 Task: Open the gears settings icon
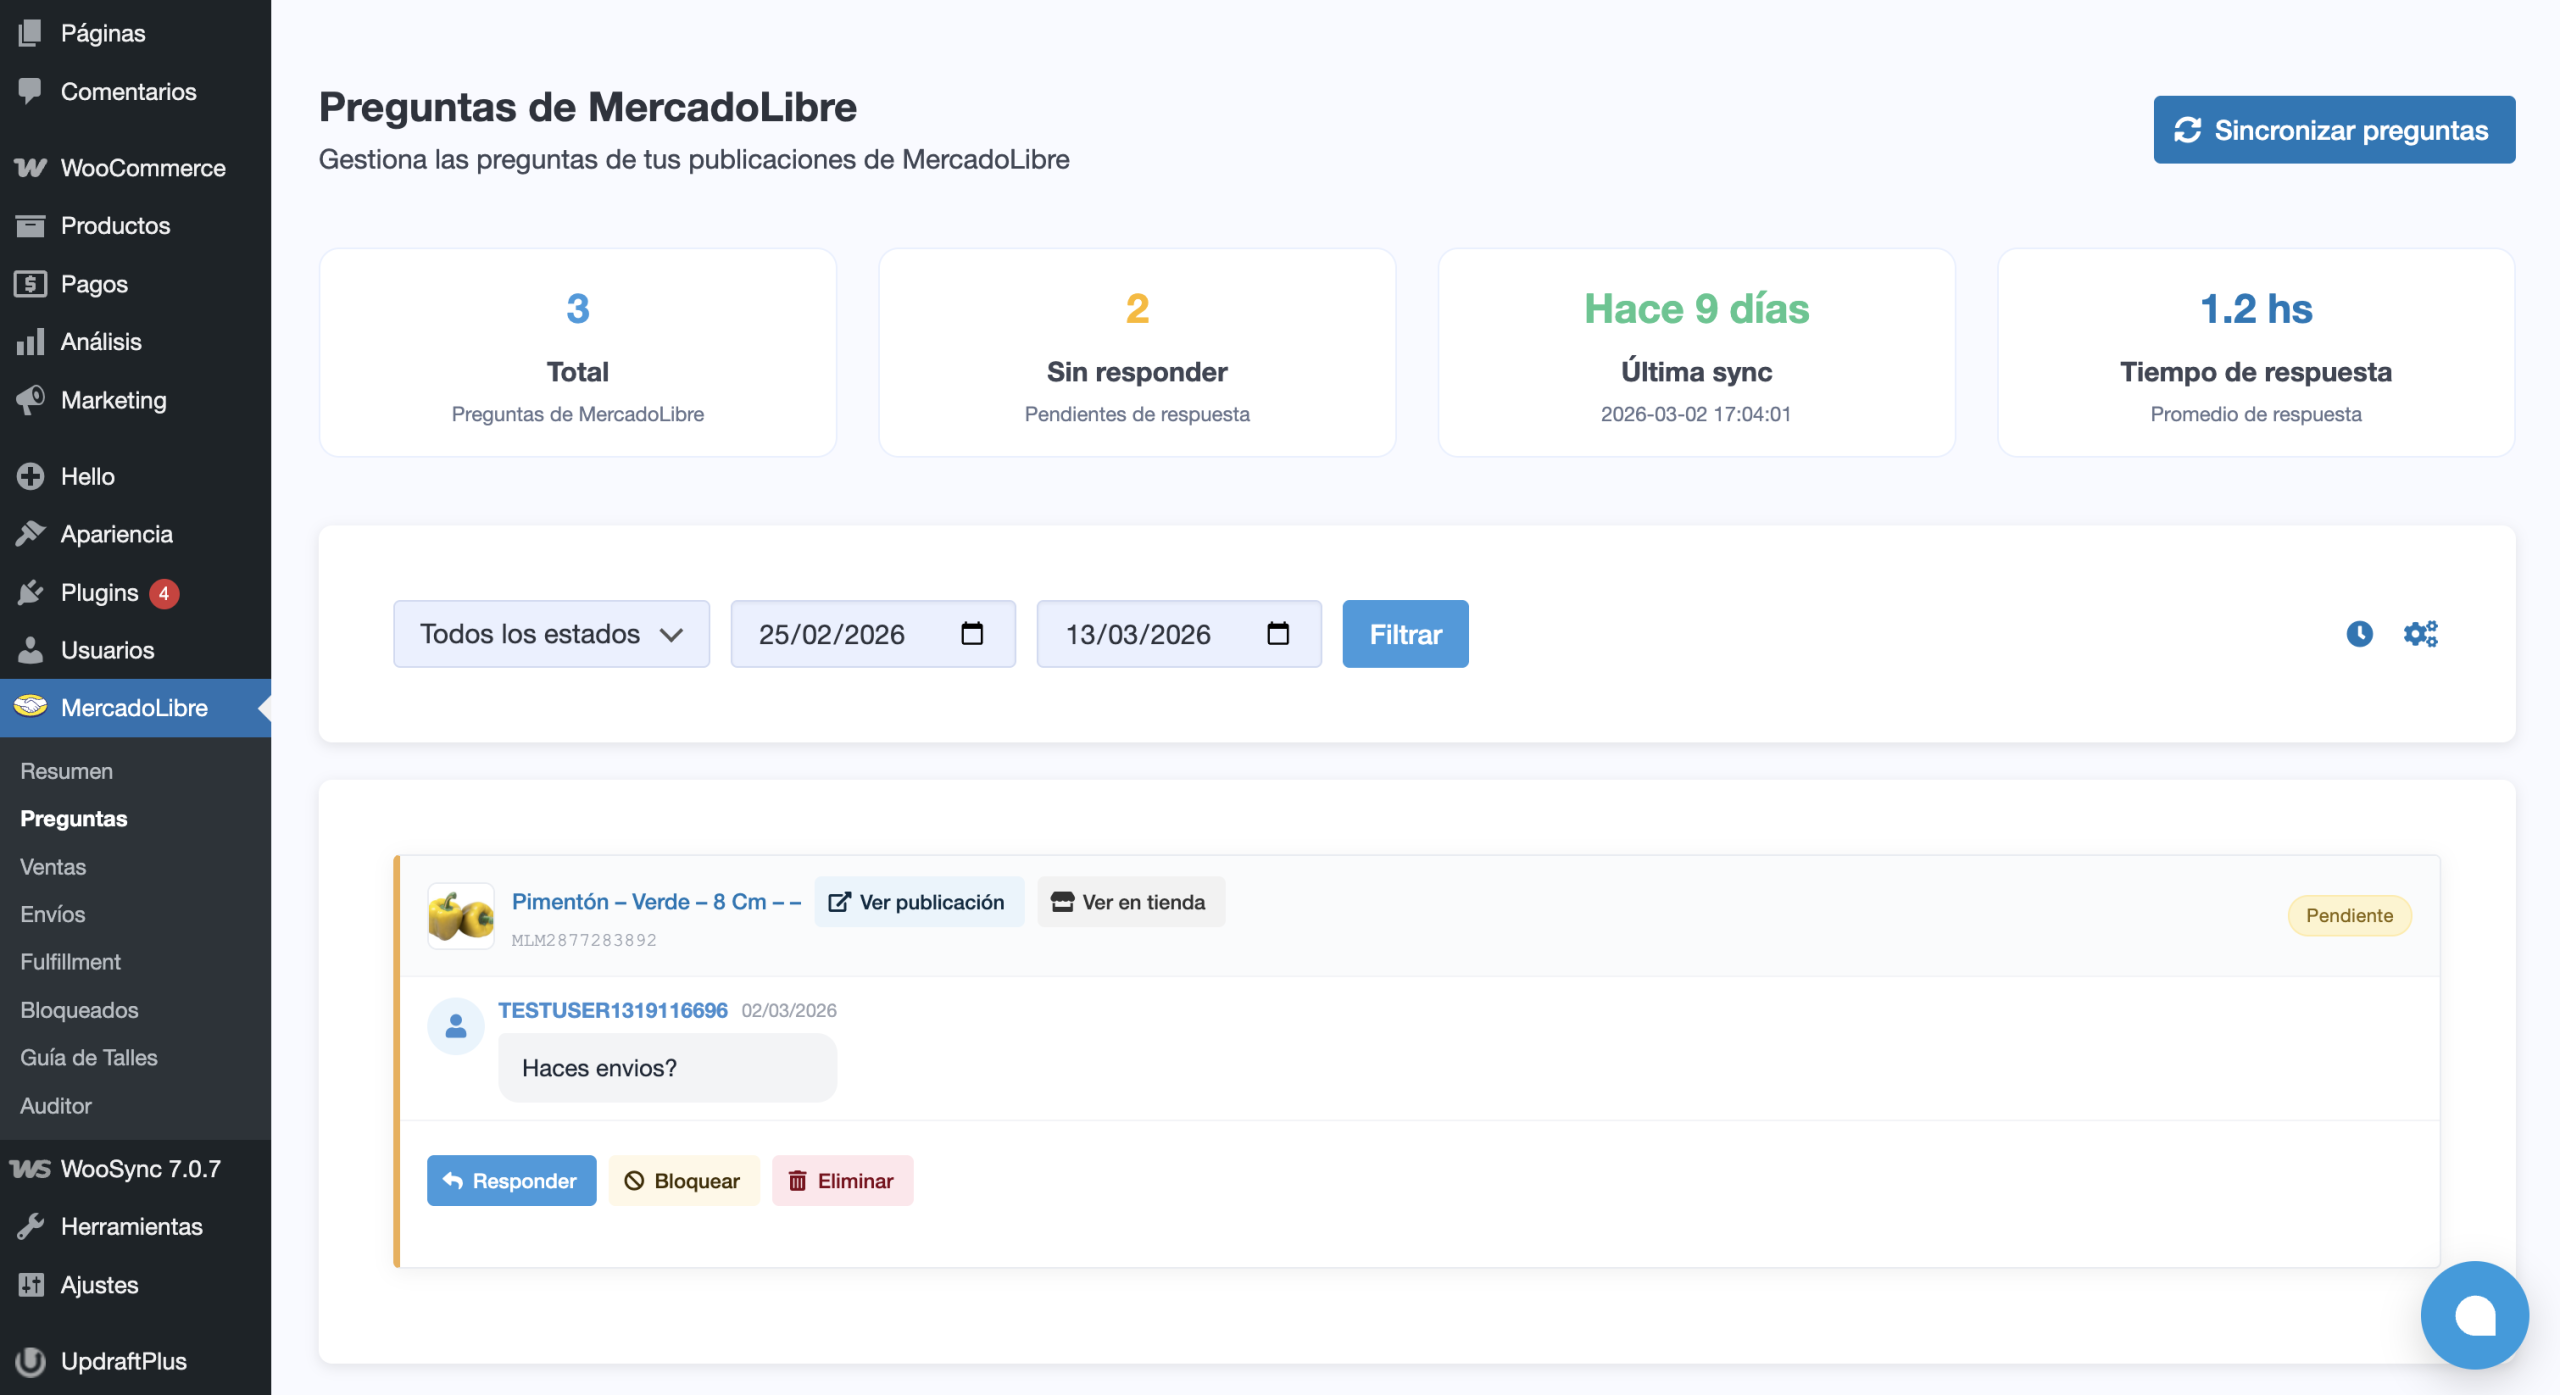2421,634
